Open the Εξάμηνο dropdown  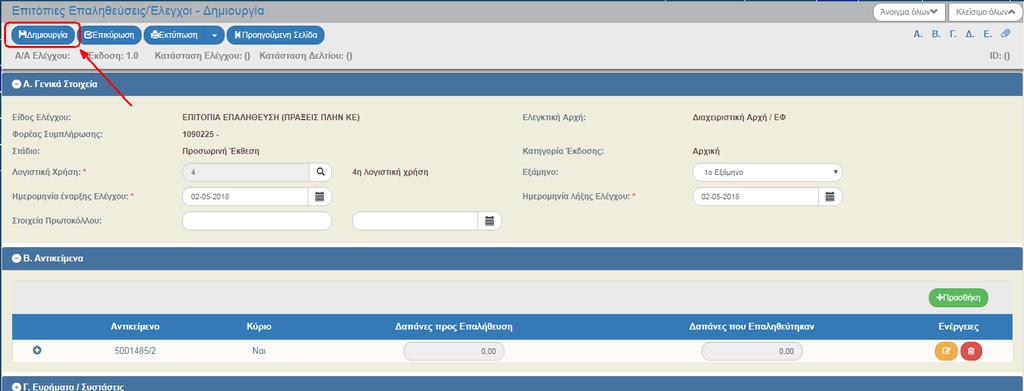767,172
